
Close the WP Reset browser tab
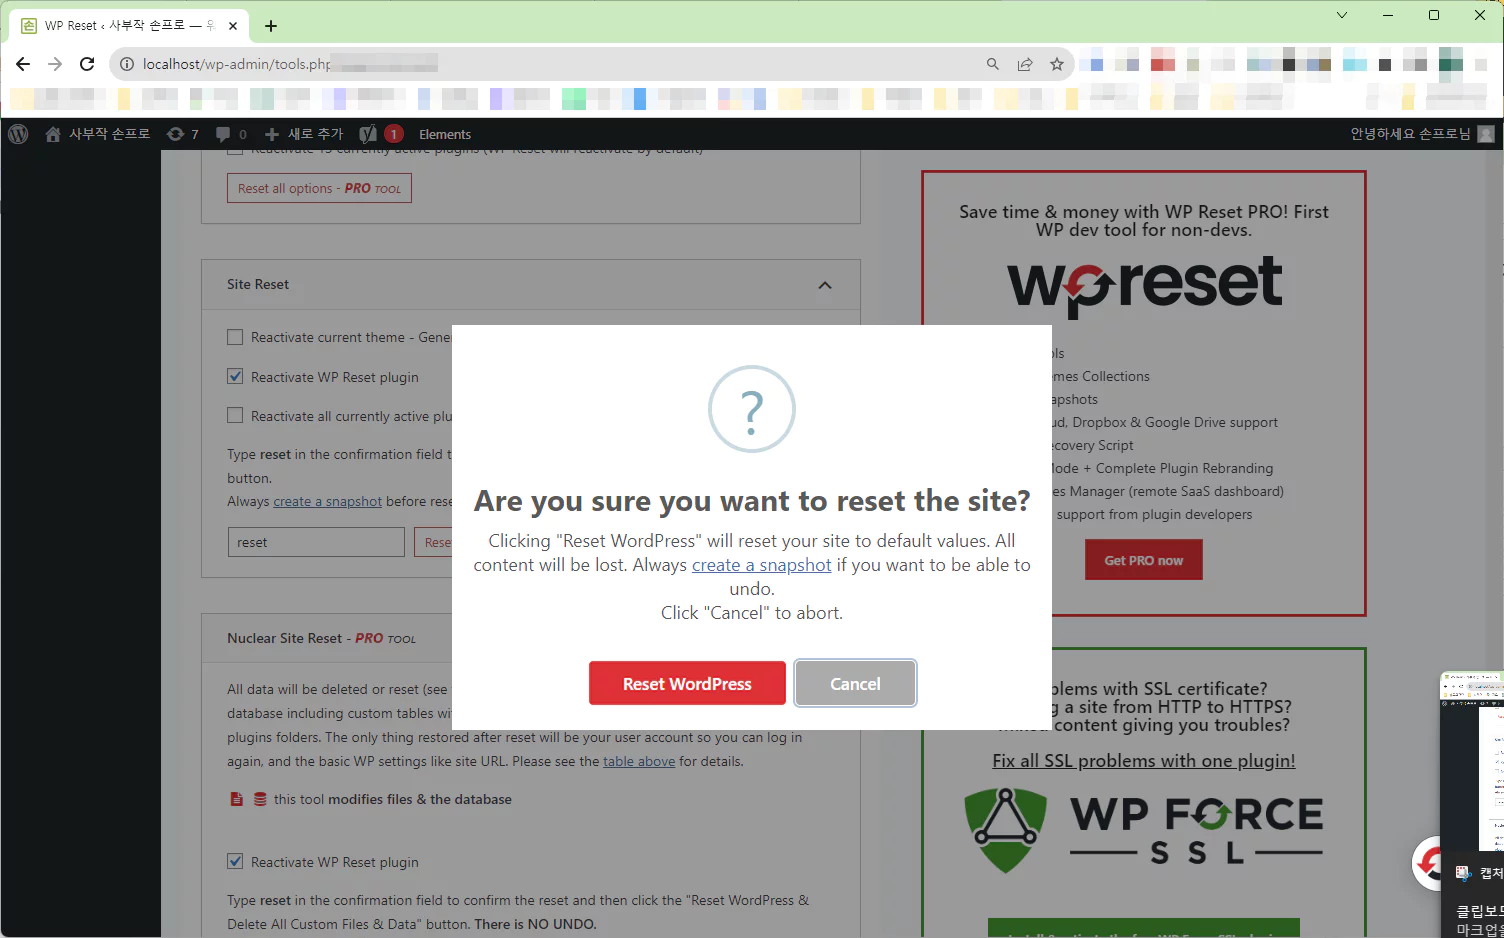pos(233,26)
